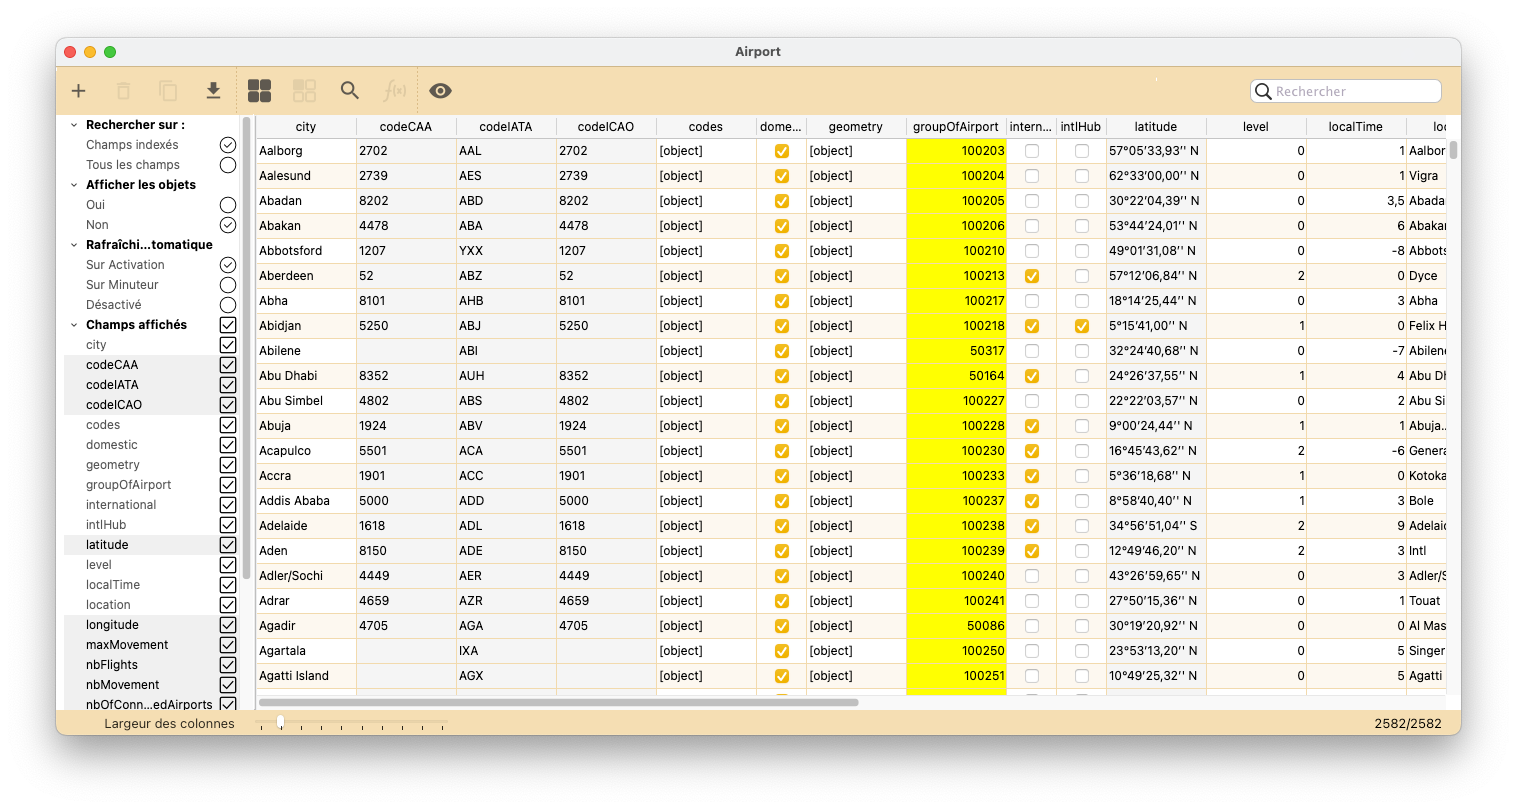Click the AUH codeIATA cell
Viewport: 1517px width, 809px height.
[x=506, y=376]
